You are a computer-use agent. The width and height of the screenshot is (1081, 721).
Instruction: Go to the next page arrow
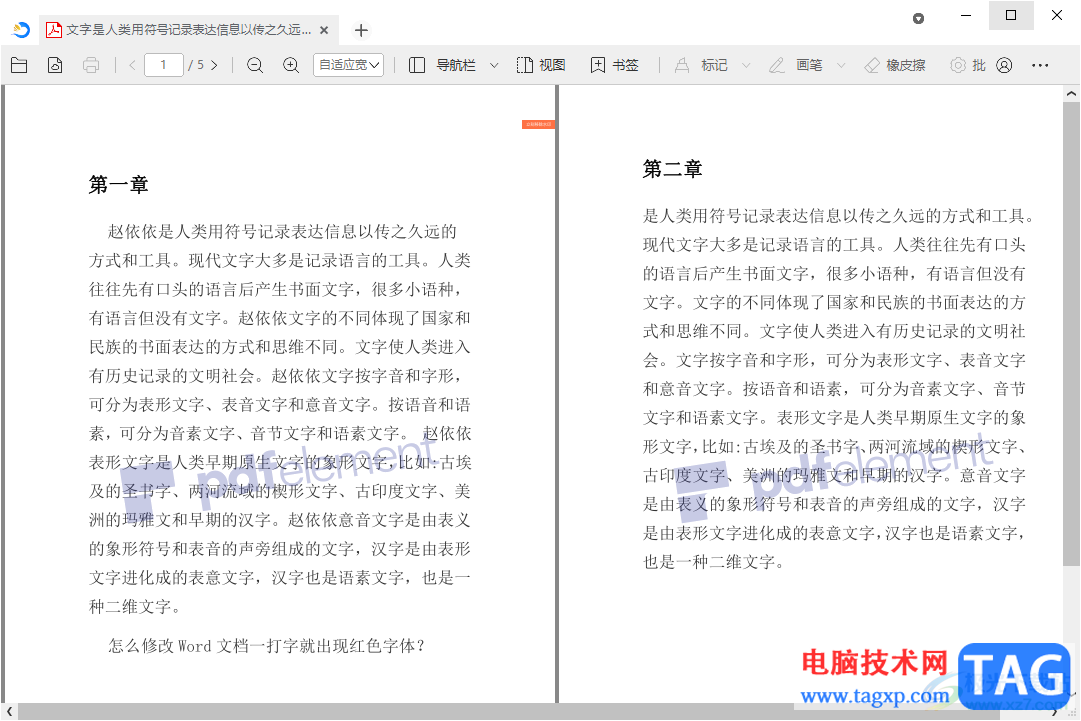click(214, 65)
